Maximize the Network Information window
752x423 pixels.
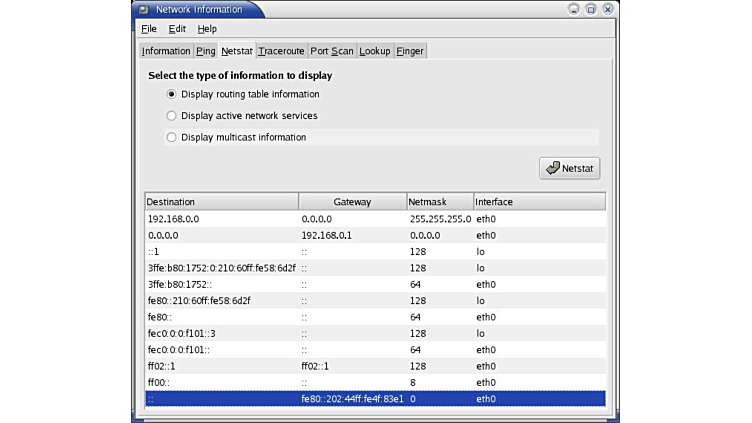click(591, 9)
